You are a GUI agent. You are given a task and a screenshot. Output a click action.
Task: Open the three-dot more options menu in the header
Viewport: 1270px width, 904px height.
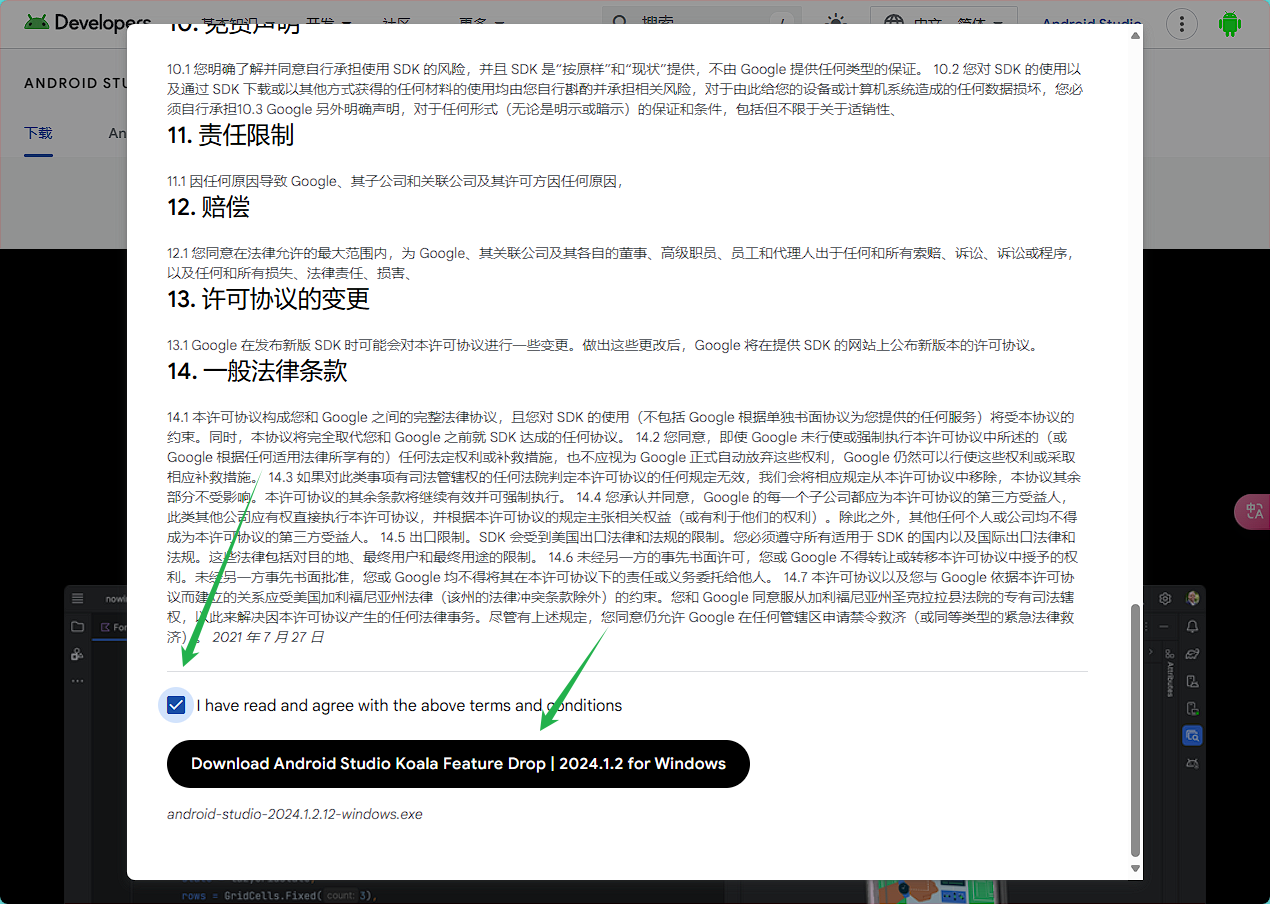[x=1182, y=24]
